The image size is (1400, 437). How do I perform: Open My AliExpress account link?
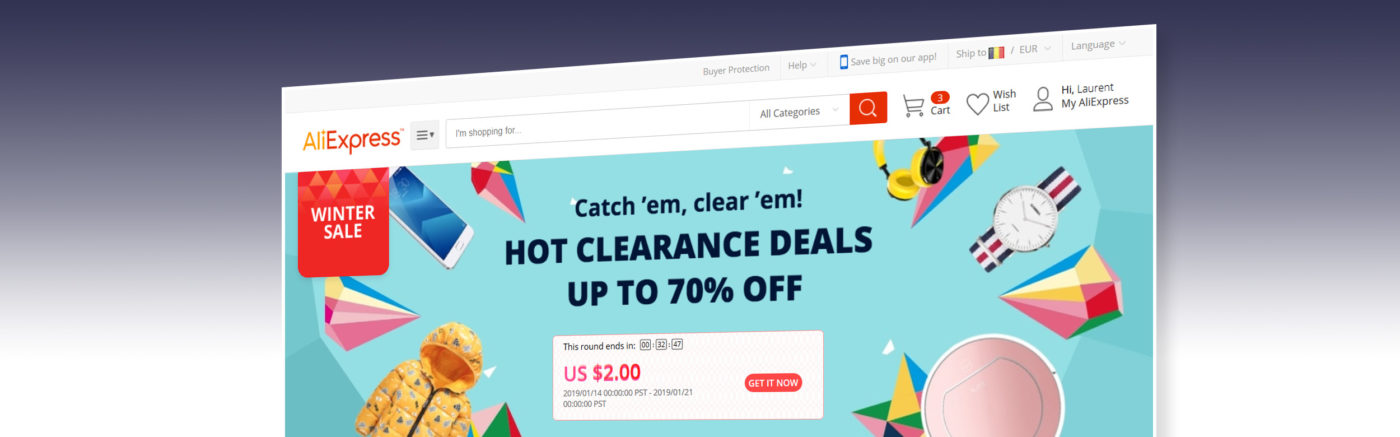click(1095, 101)
